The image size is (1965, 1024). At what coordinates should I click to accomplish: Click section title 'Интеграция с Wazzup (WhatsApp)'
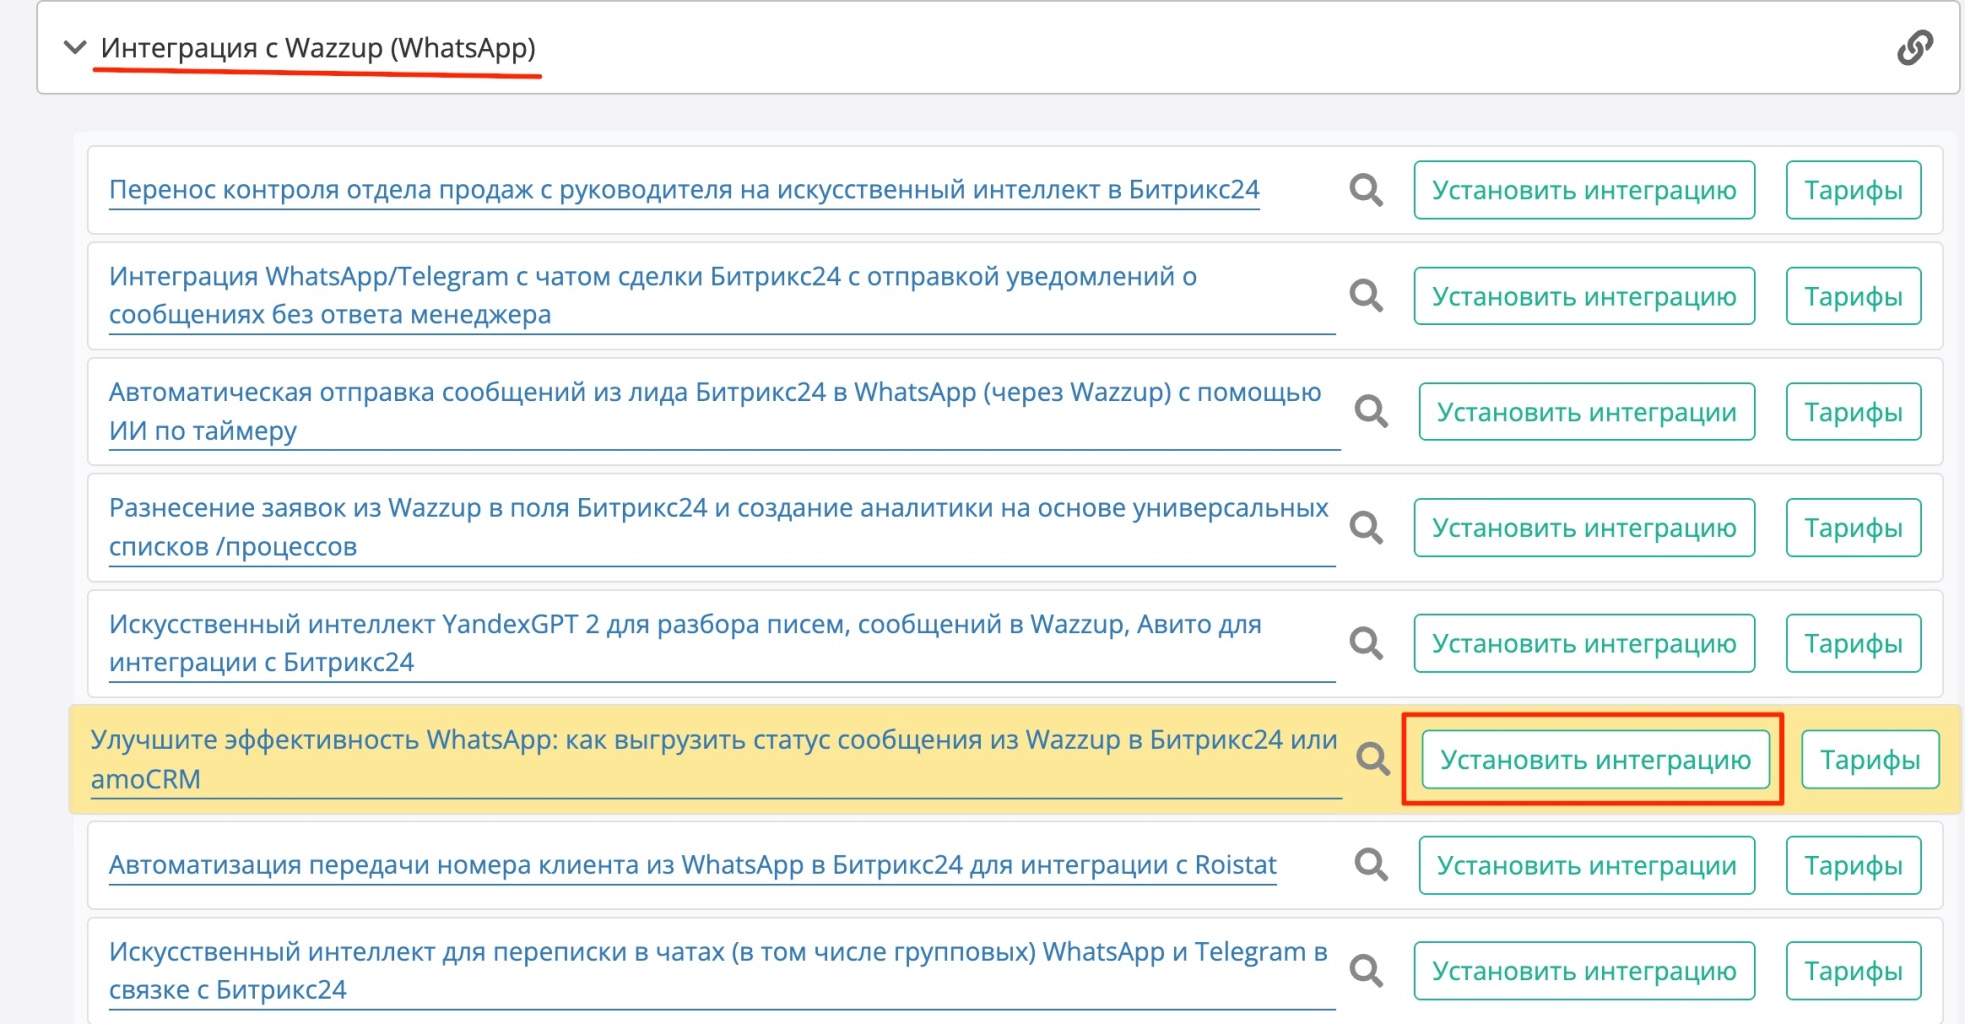tap(318, 47)
